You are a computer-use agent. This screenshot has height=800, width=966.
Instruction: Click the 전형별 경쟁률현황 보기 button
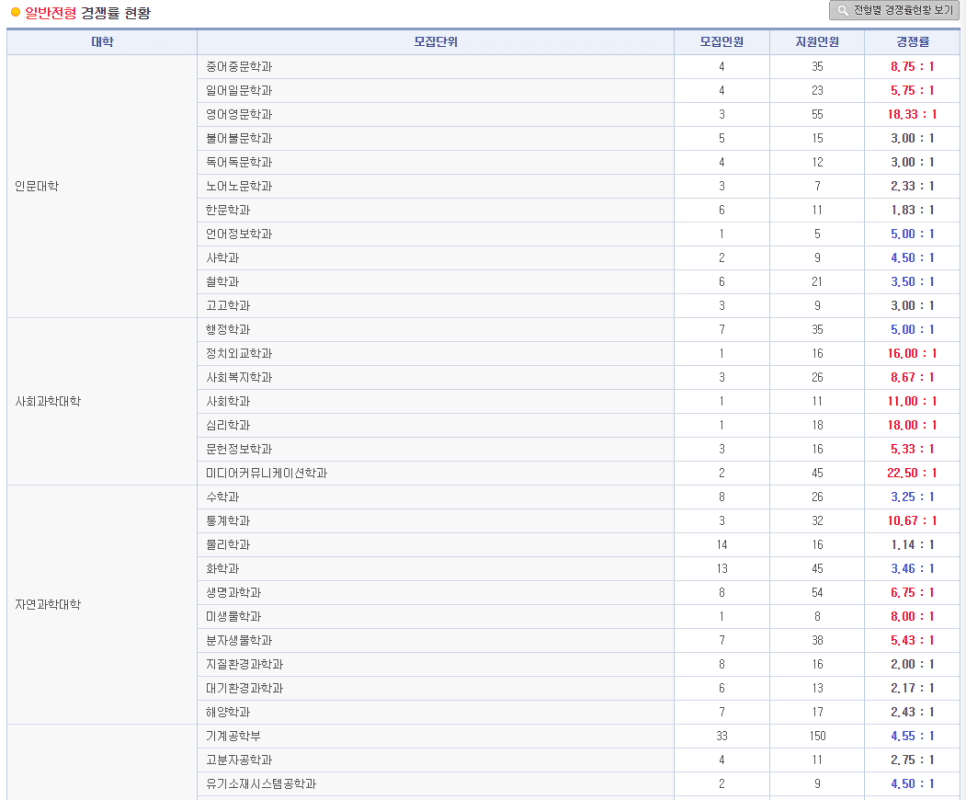tap(894, 10)
